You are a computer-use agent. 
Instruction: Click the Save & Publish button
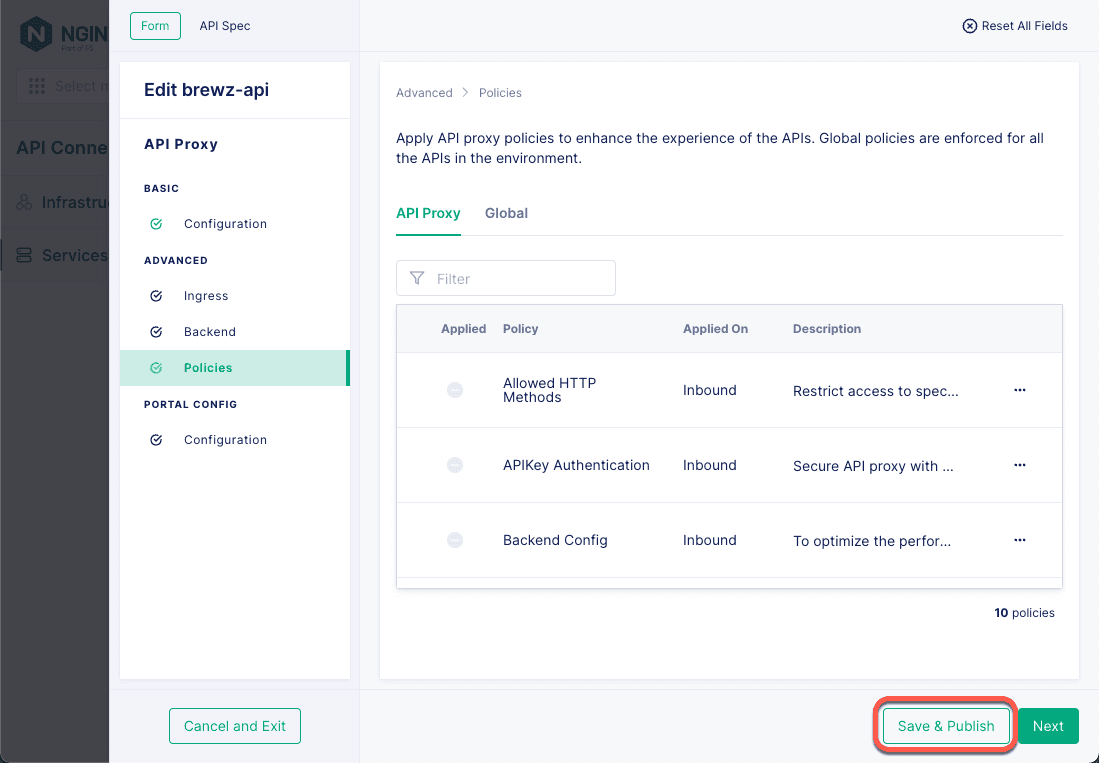[944, 726]
